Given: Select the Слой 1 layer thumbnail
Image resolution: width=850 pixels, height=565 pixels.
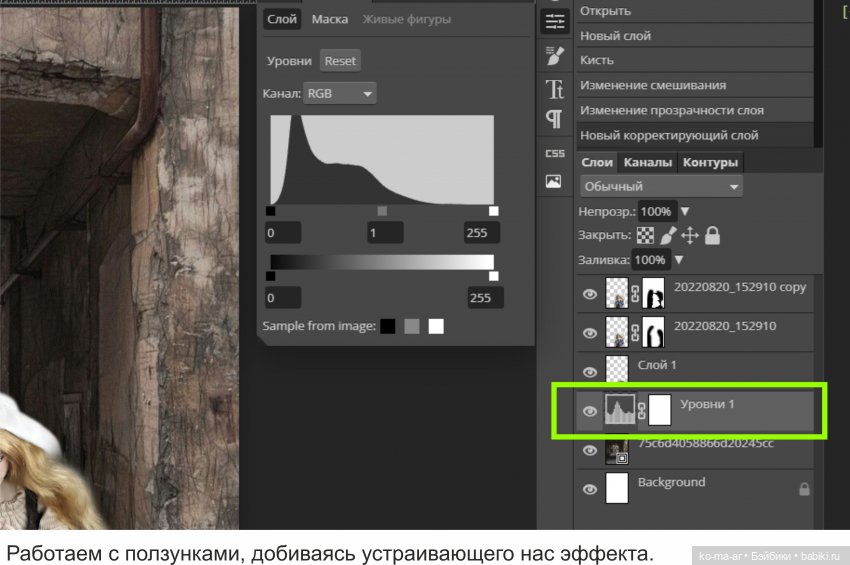Looking at the screenshot, I should pyautogui.click(x=617, y=371).
